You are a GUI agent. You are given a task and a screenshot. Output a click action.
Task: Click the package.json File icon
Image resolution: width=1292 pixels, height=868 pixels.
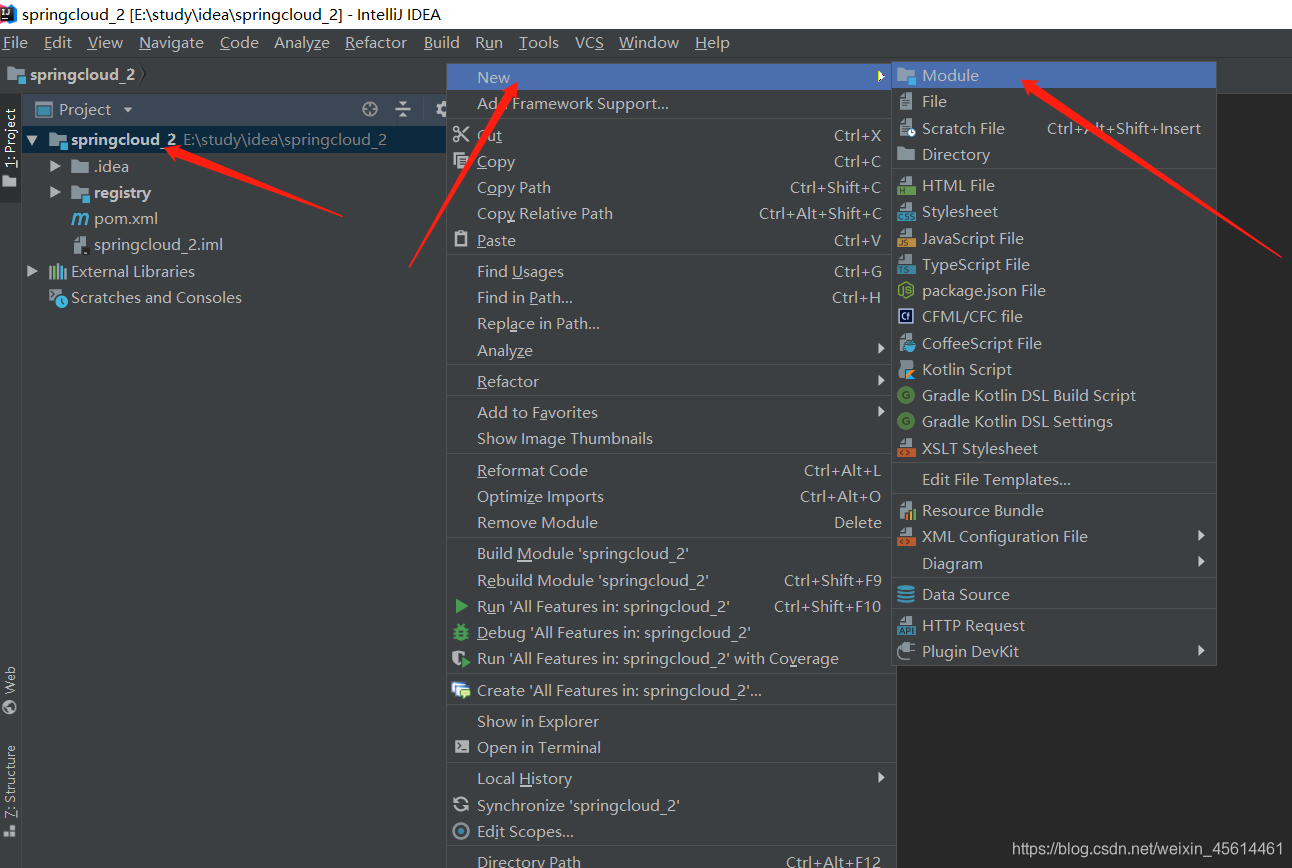pos(906,290)
